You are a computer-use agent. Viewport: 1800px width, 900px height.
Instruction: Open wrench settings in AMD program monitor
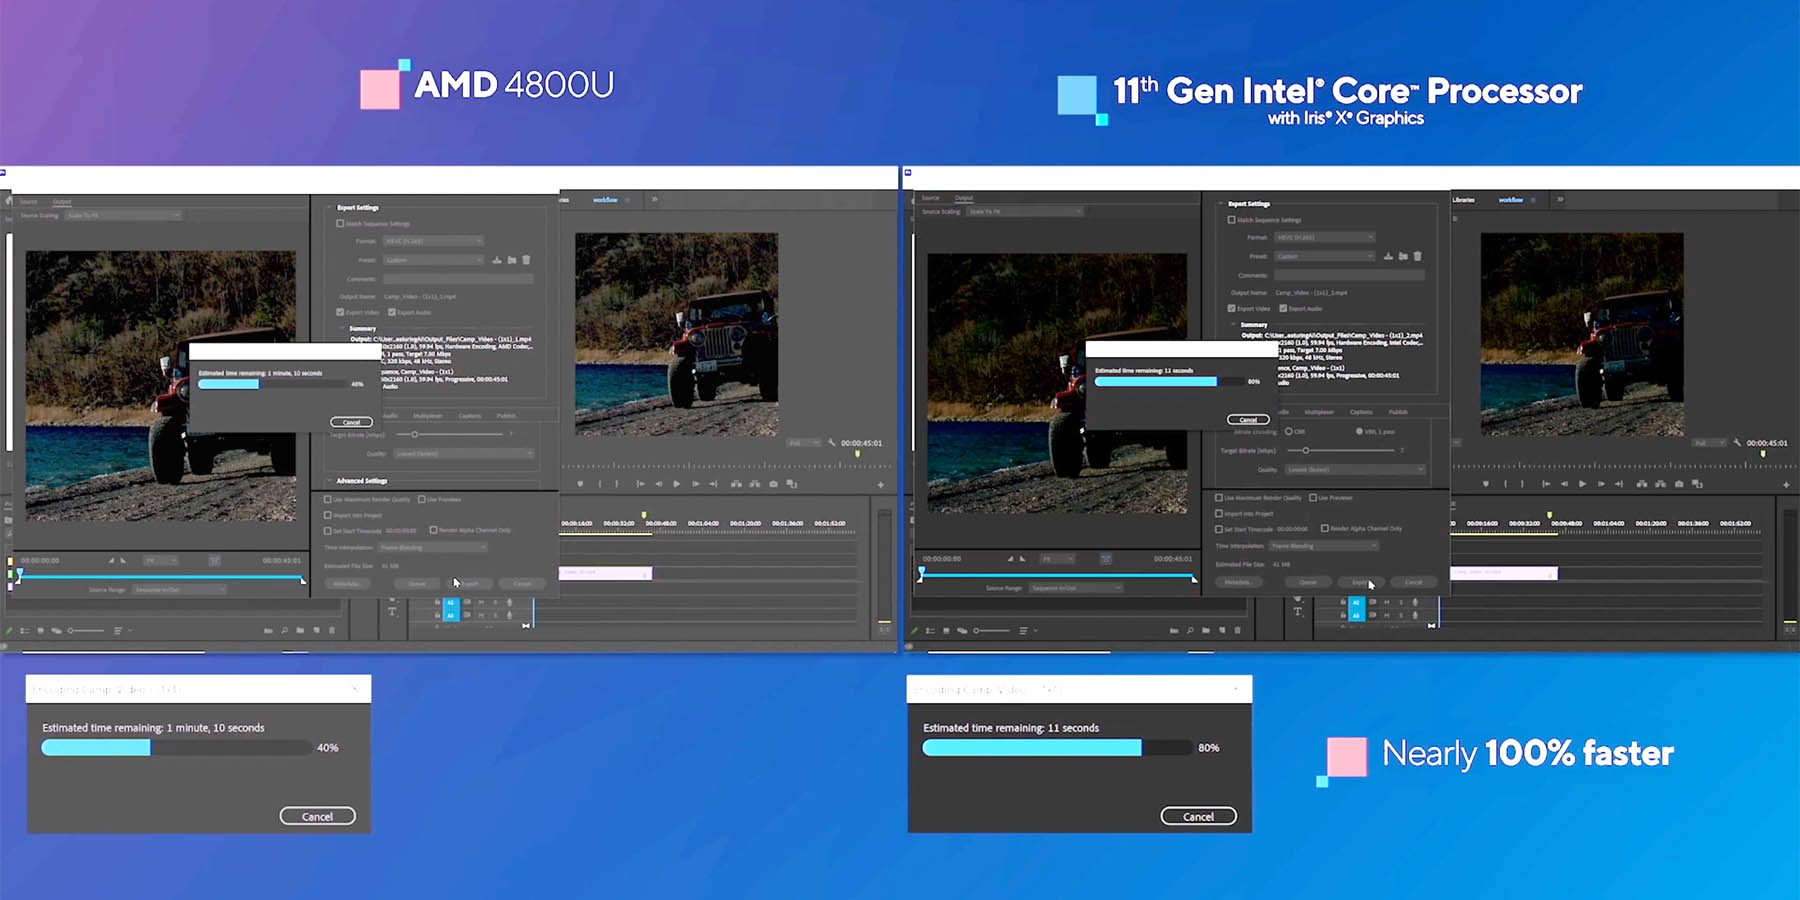pos(831,443)
